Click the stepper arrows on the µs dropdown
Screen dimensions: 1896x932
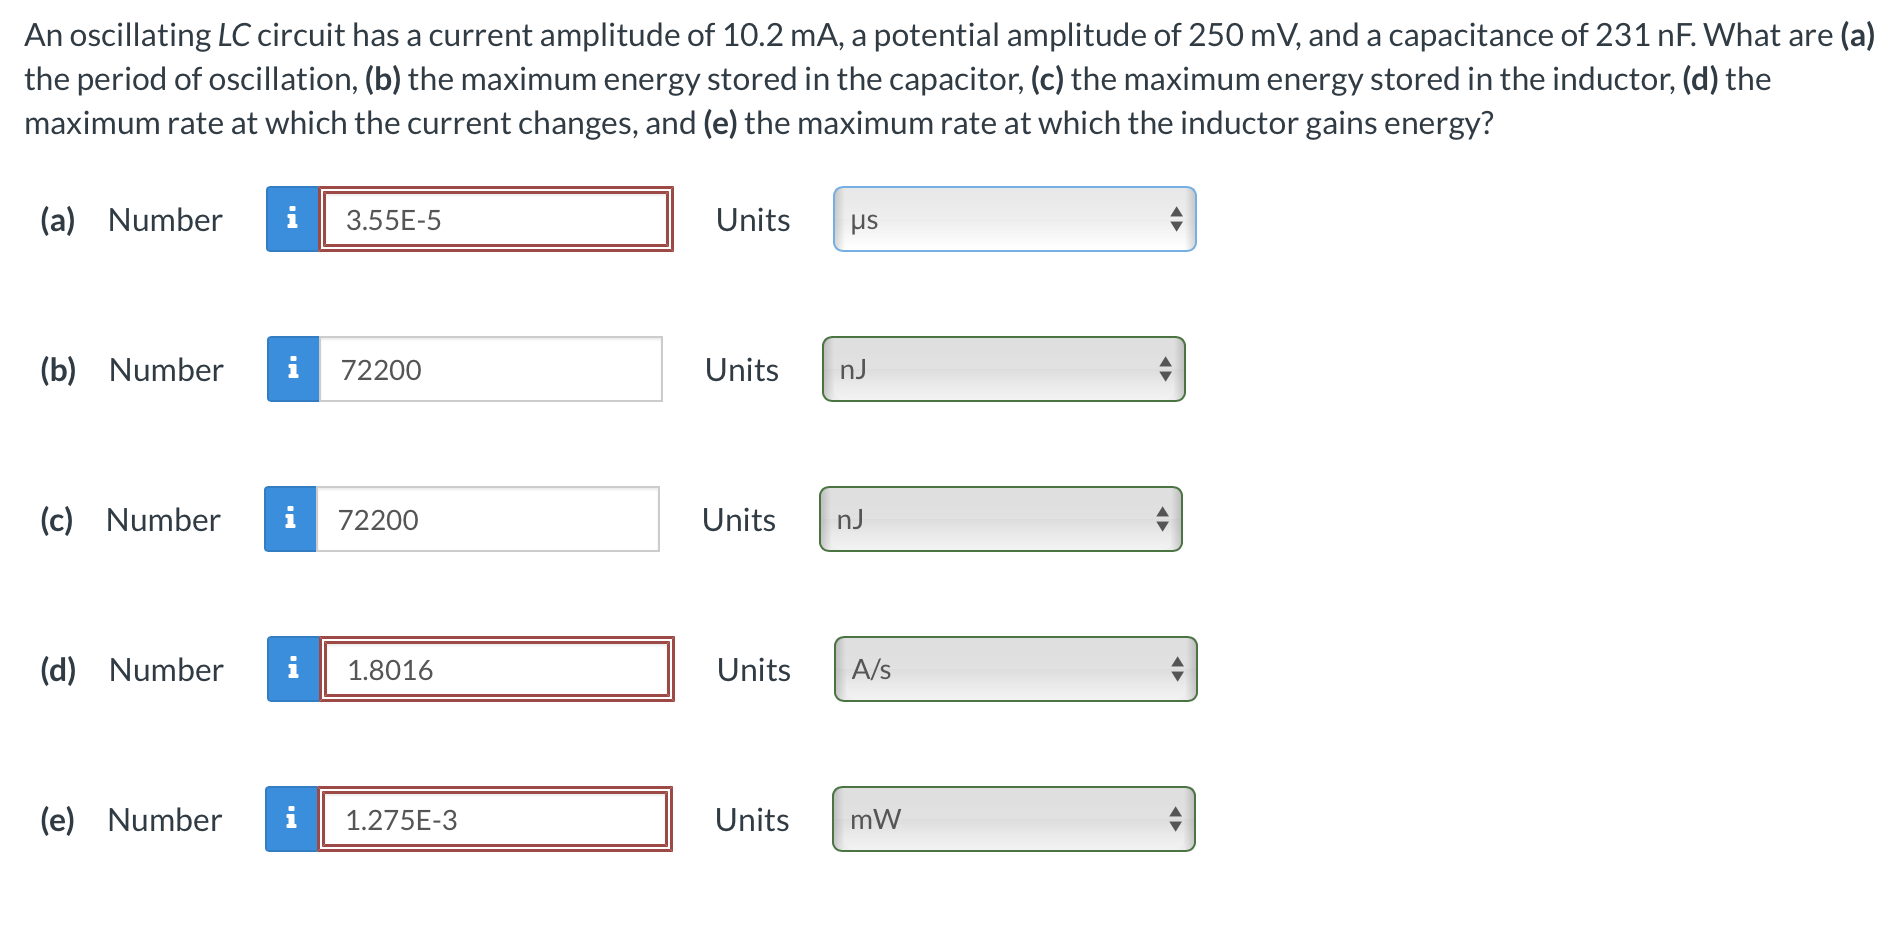1177,219
